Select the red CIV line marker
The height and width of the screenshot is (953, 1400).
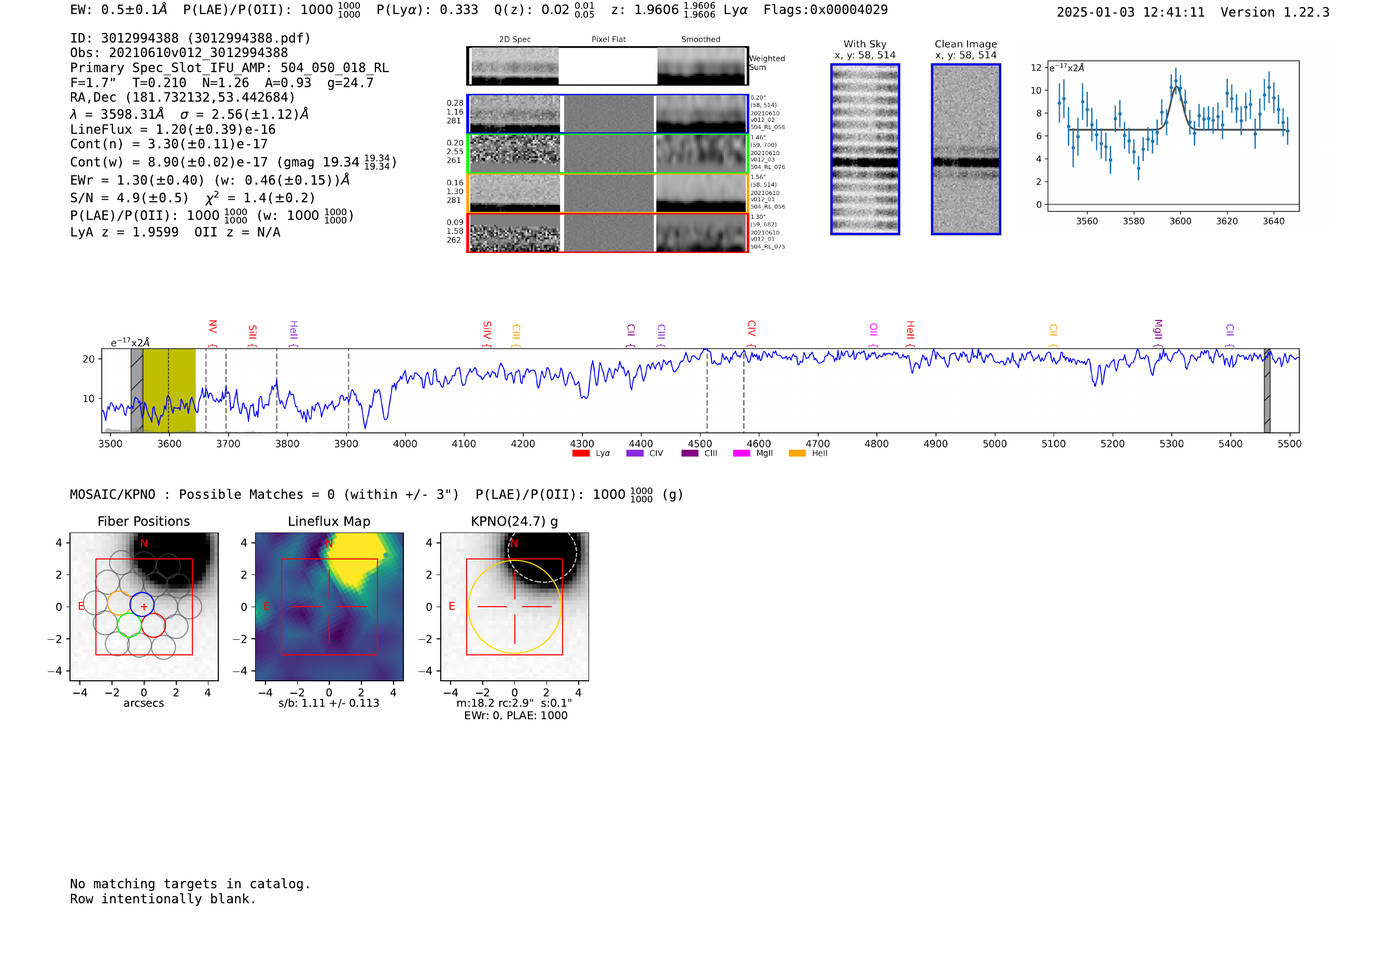pos(751,330)
